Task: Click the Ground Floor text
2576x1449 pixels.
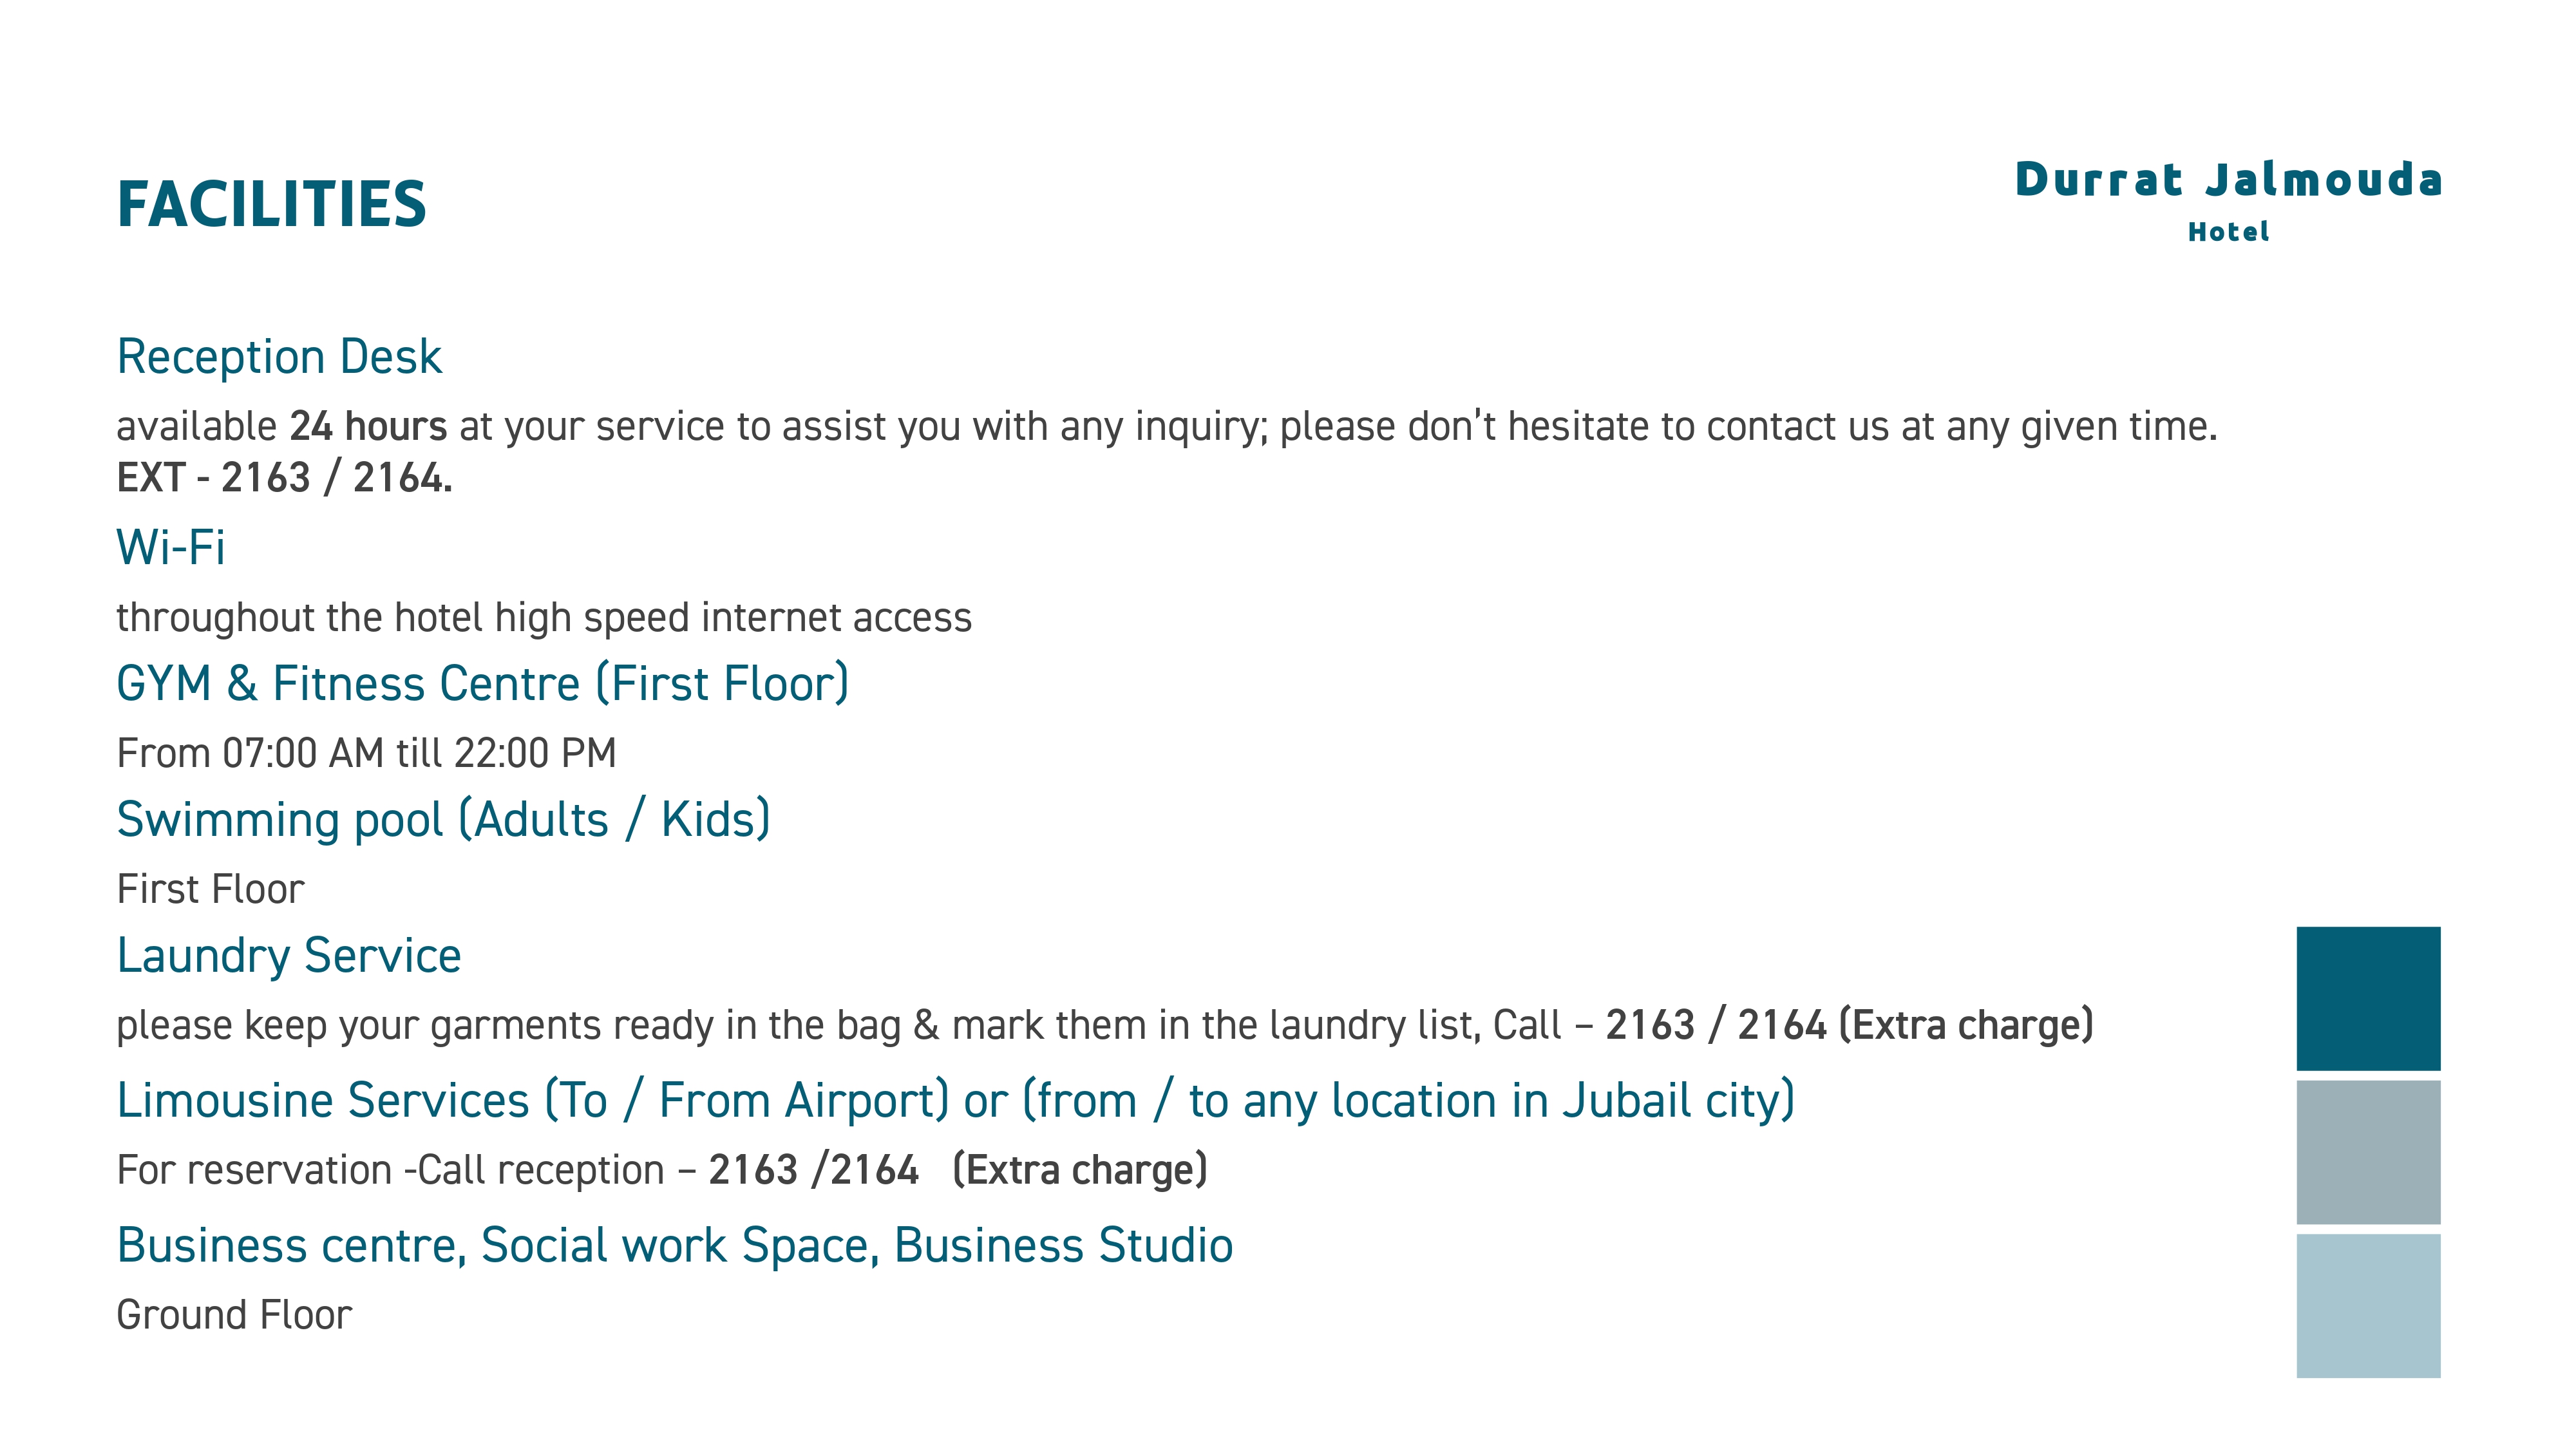Action: pyautogui.click(x=234, y=1315)
